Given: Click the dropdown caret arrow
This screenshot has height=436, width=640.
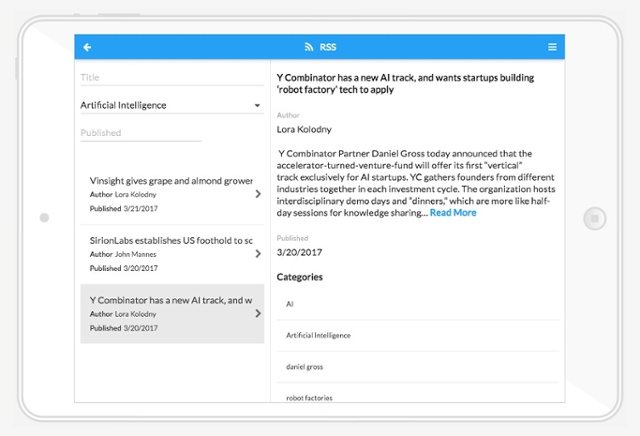Looking at the screenshot, I should [x=257, y=105].
